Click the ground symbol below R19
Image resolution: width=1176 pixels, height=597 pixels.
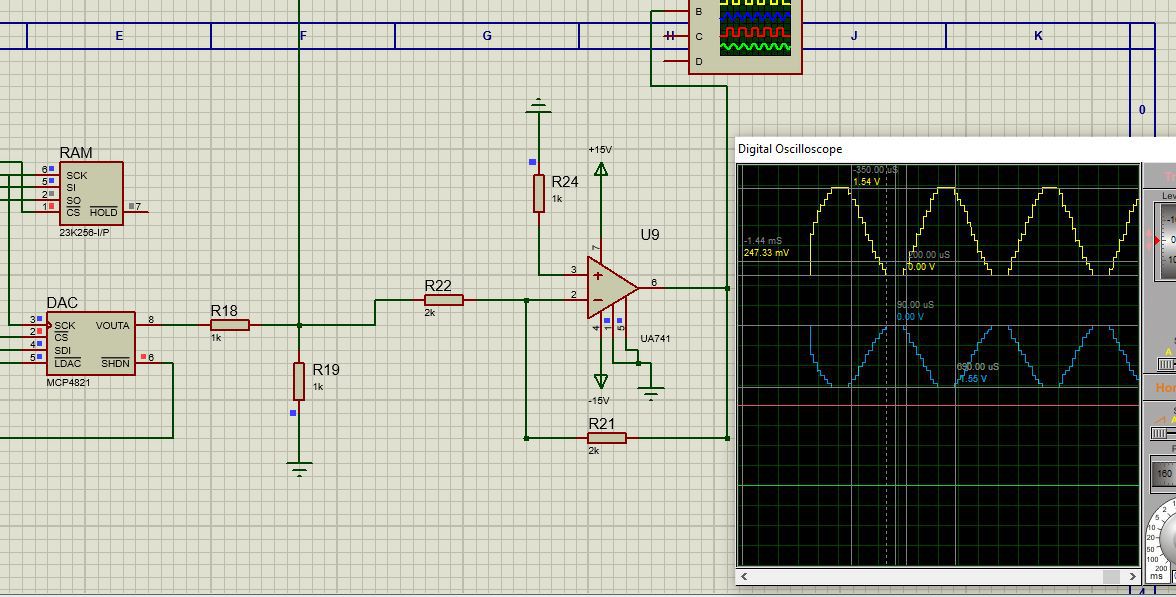coord(299,470)
